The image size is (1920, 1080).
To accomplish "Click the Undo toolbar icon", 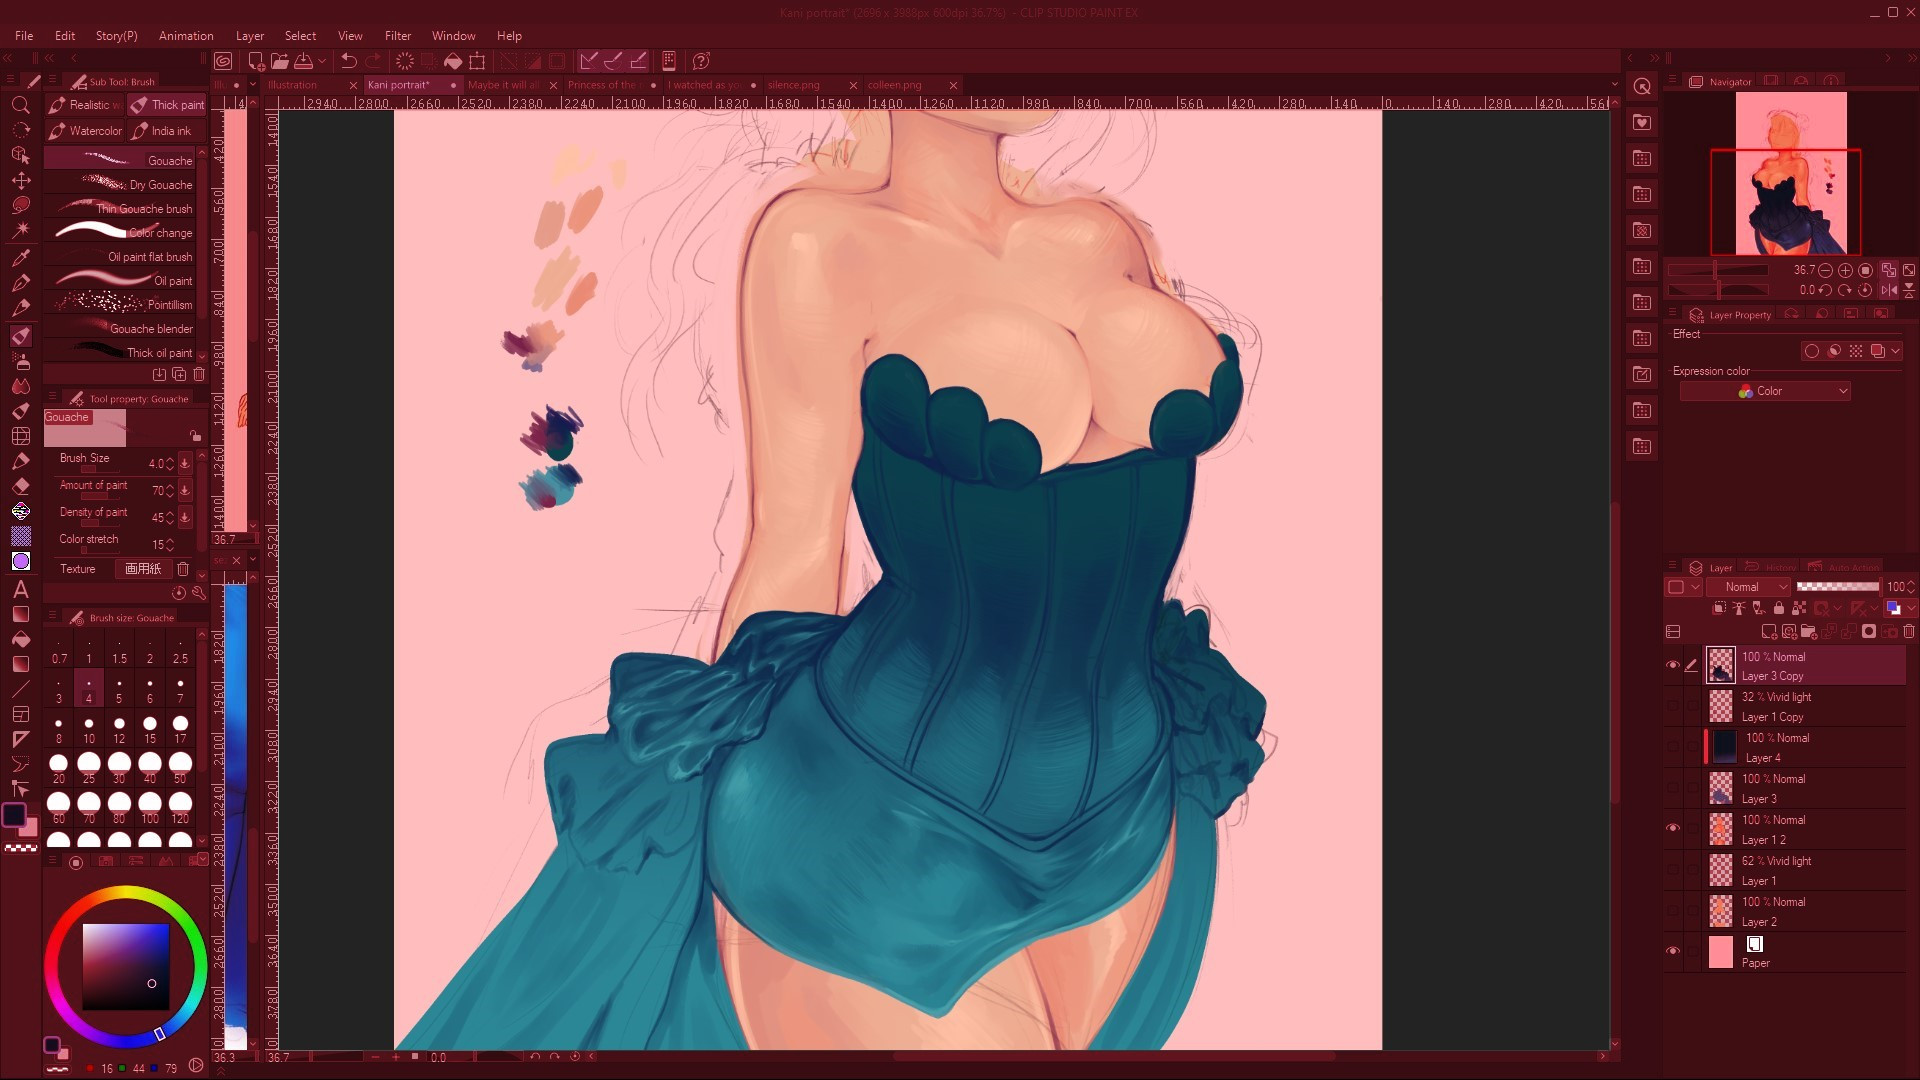I will click(349, 61).
